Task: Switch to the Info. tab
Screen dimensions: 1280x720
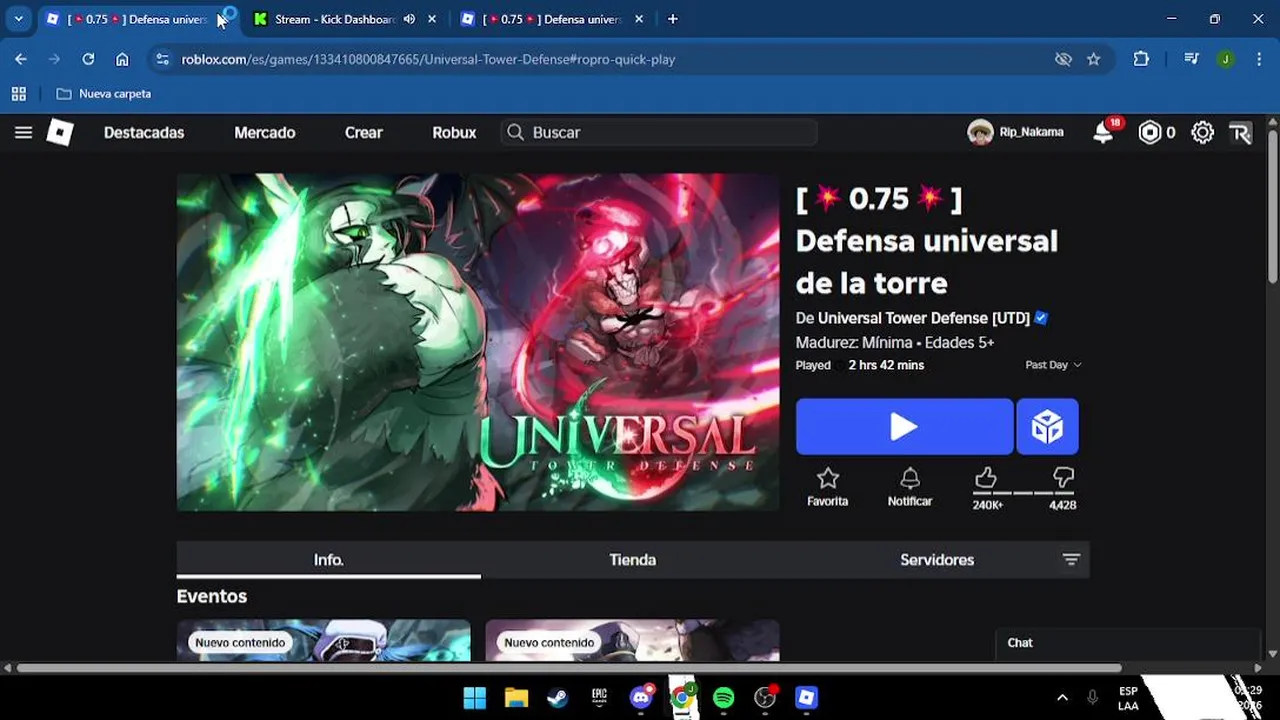Action: tap(328, 560)
